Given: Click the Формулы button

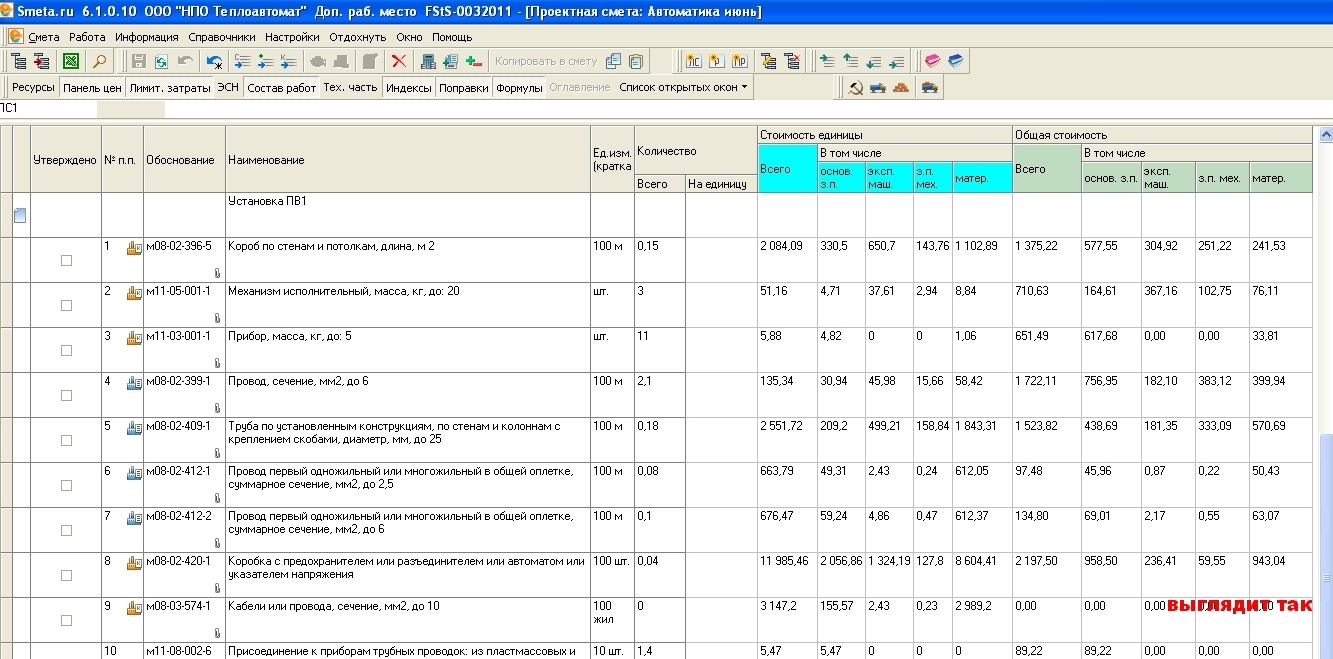Looking at the screenshot, I should (519, 88).
